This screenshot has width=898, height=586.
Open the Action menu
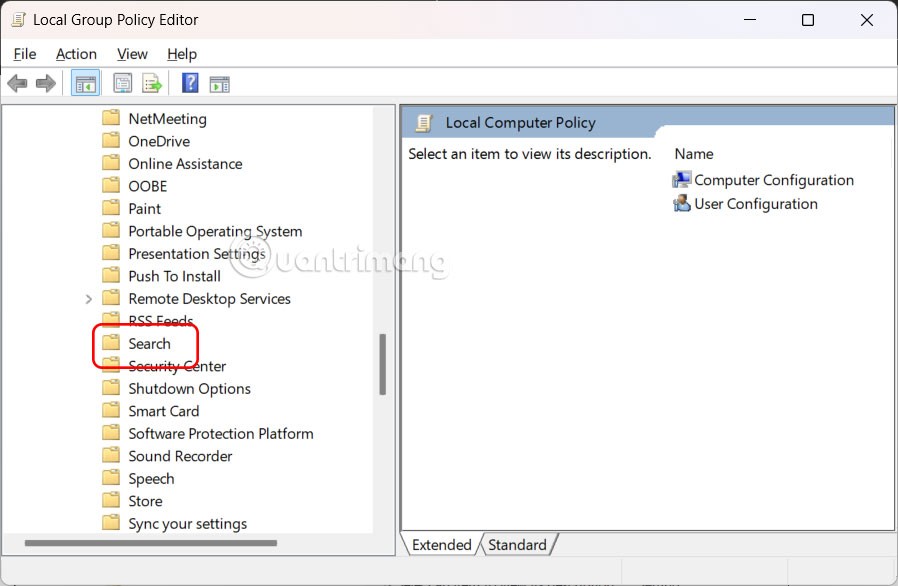[x=76, y=54]
